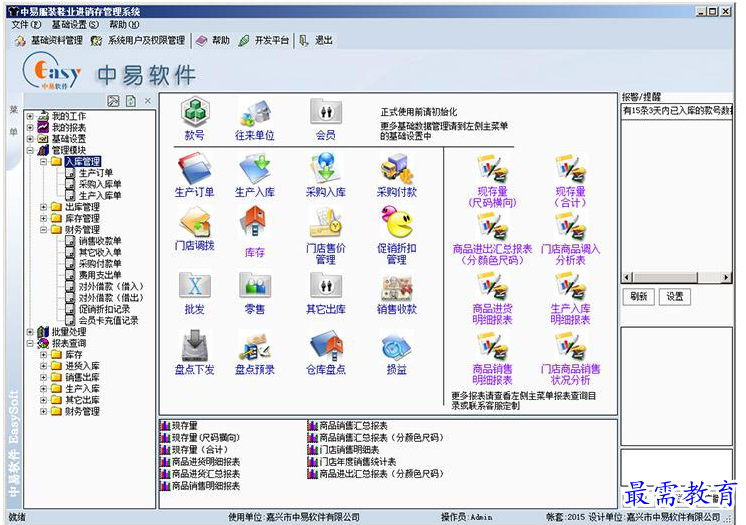Open 商品销售汇总报表 in the bottom list

click(353, 426)
